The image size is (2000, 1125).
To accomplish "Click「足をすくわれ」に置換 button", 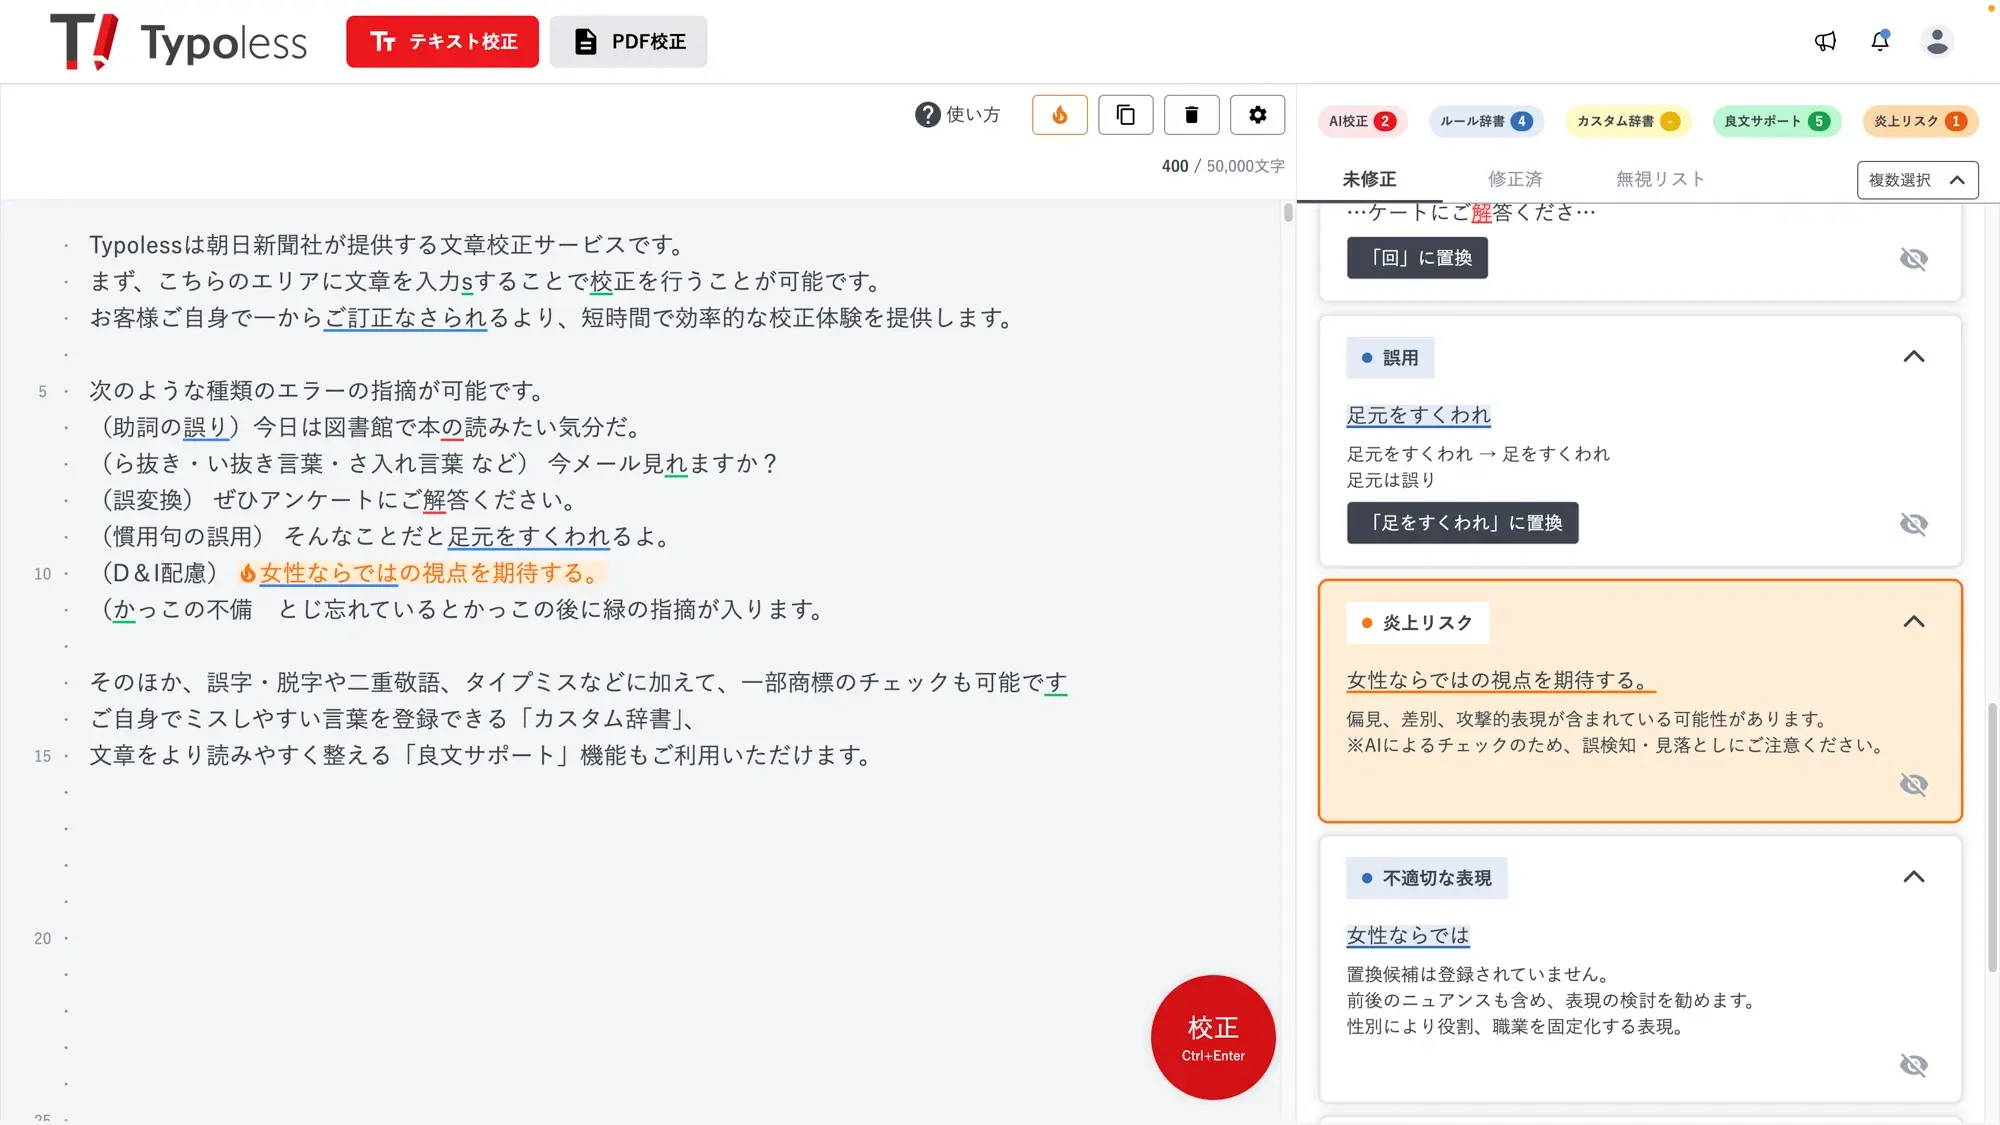I will tap(1462, 523).
